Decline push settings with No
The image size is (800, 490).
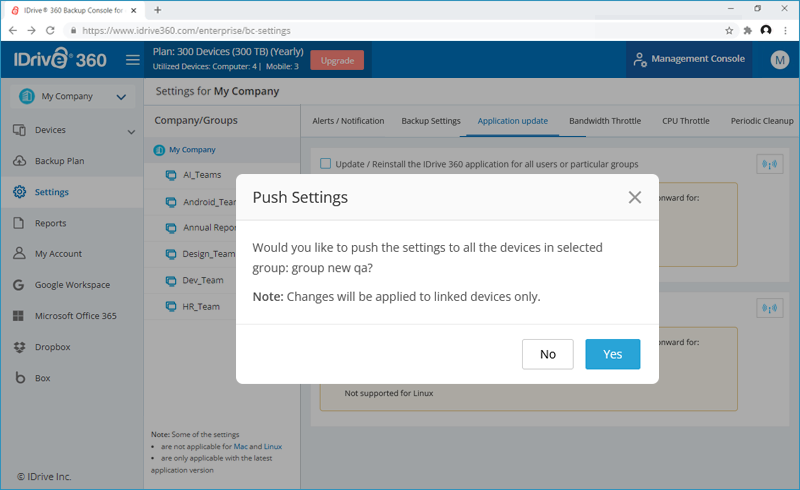(x=547, y=354)
